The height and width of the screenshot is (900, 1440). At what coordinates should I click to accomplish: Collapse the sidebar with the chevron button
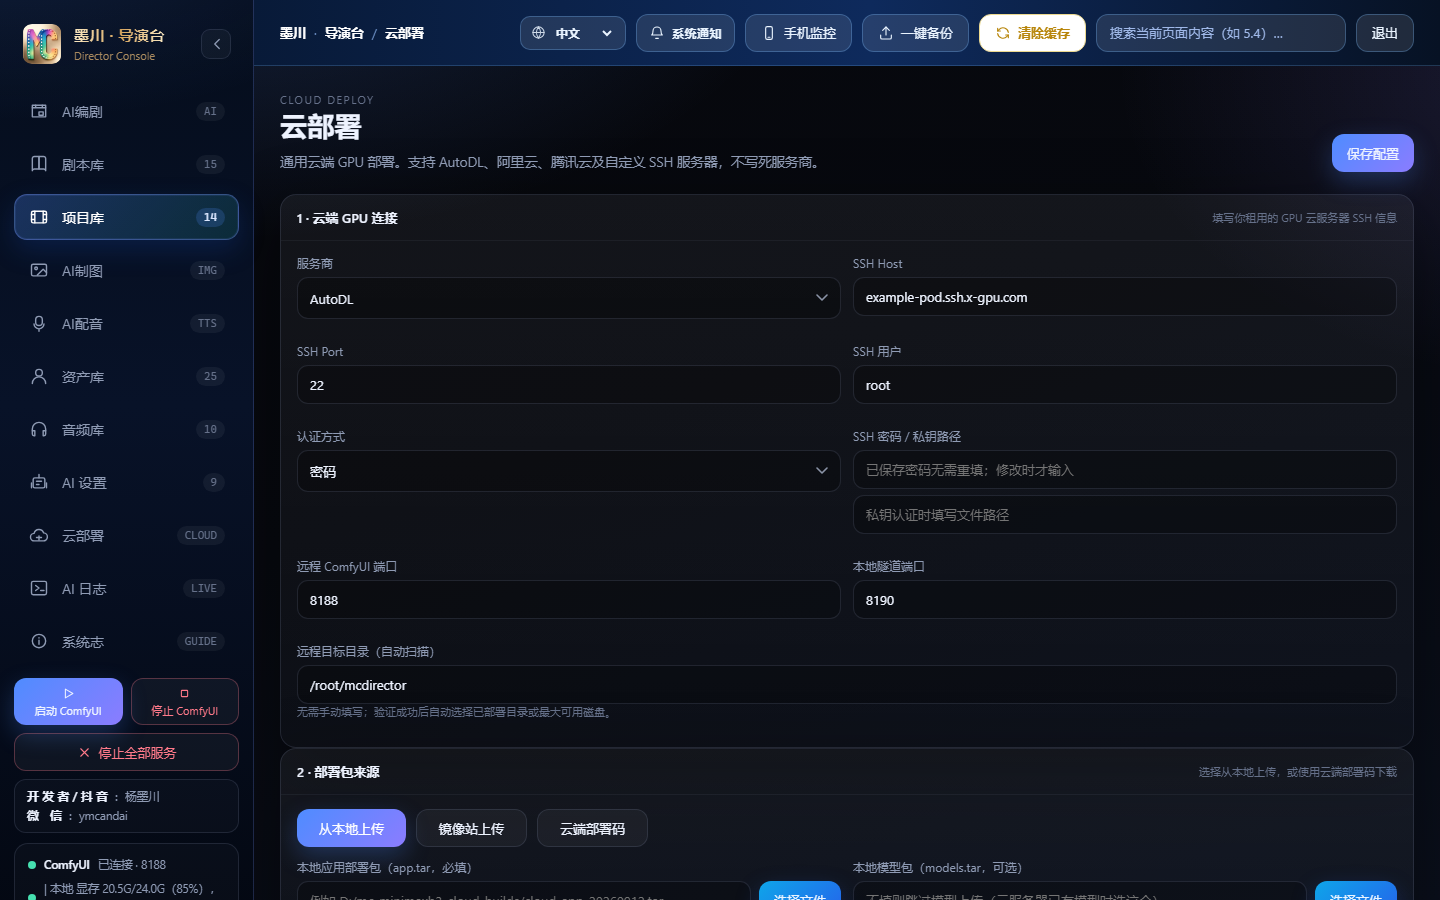(x=216, y=44)
